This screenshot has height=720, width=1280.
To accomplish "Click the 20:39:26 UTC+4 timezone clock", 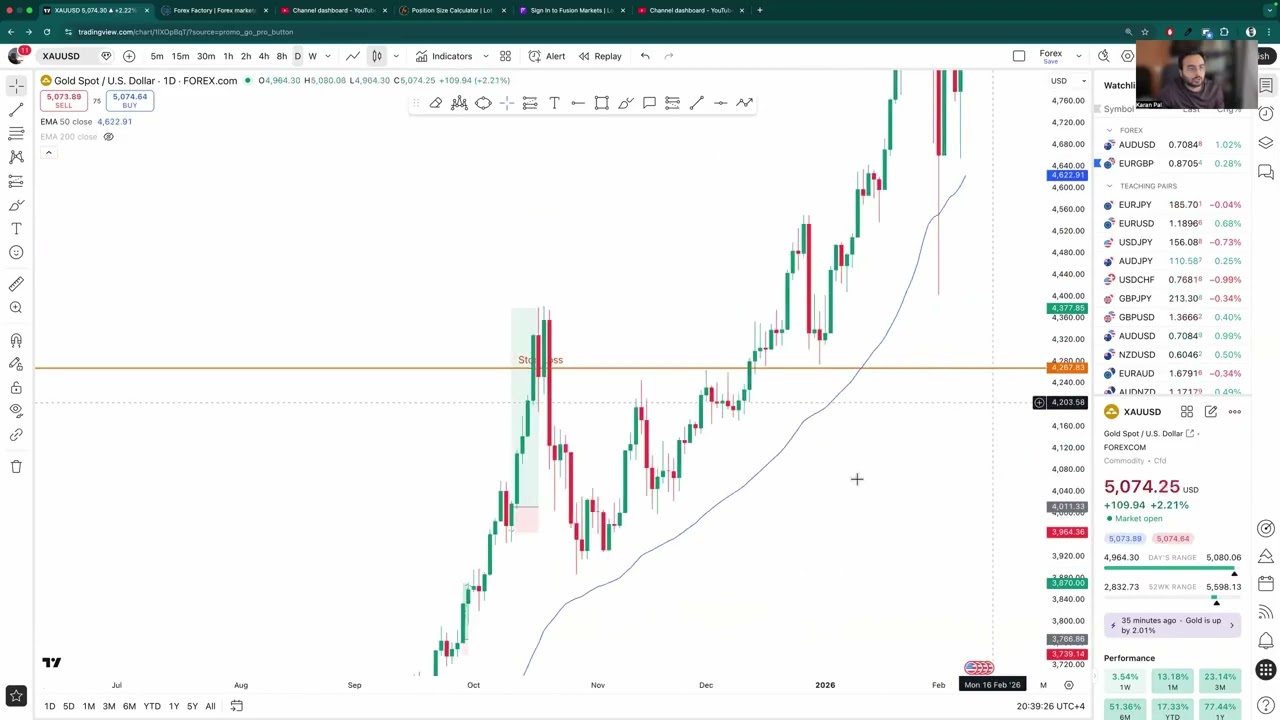I will 1050,706.
